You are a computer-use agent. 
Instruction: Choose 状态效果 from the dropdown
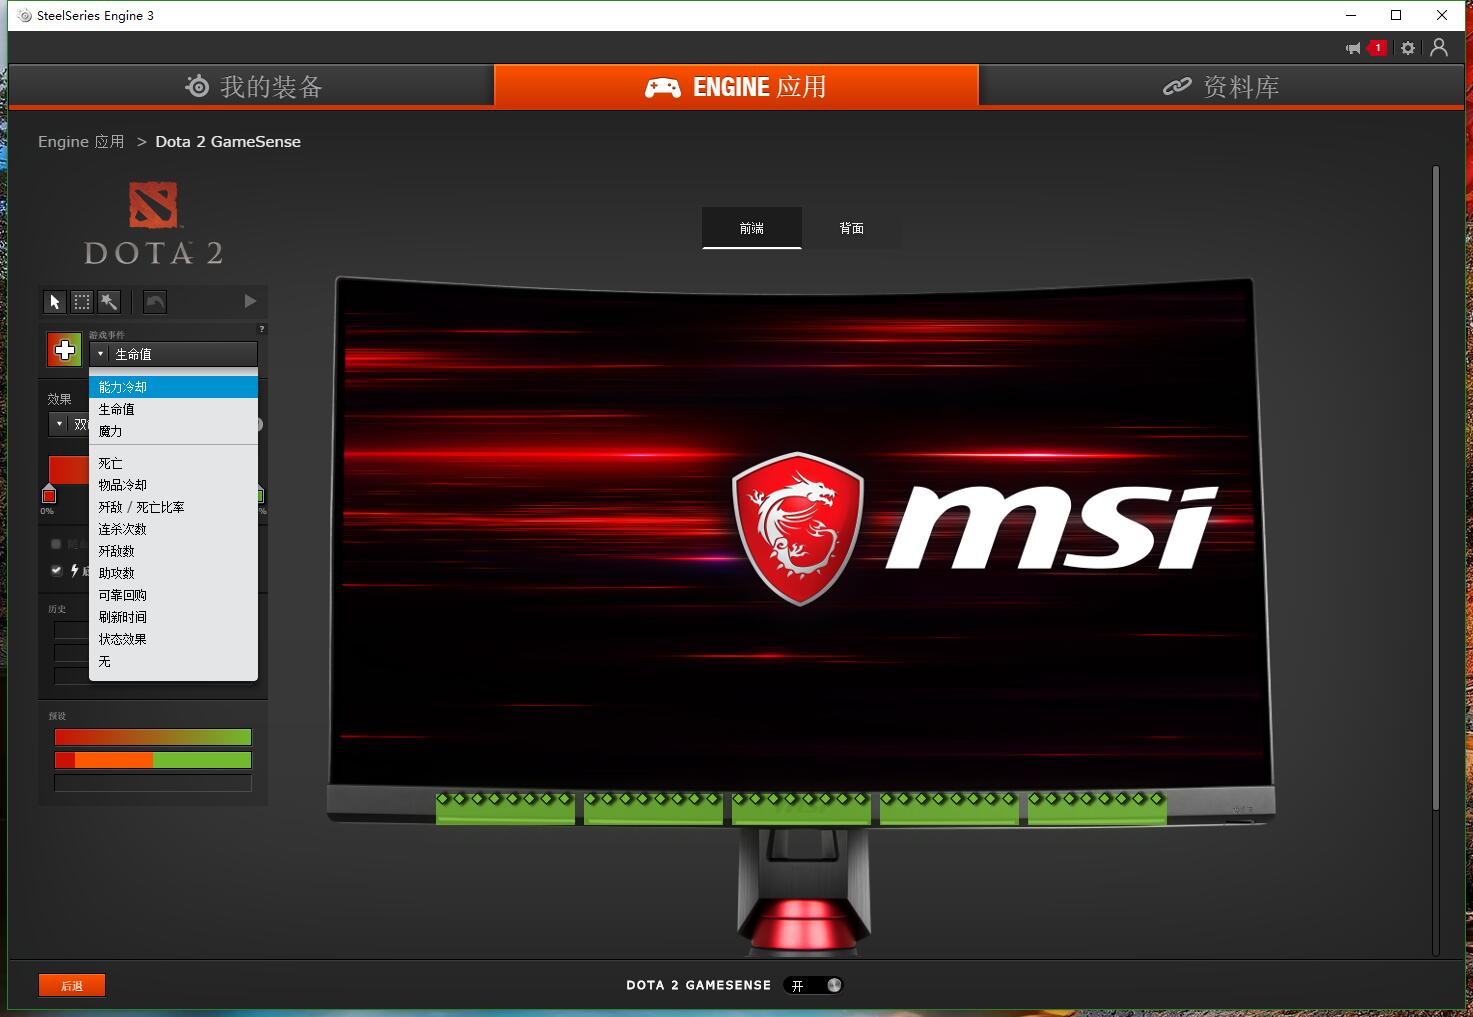[x=174, y=639]
